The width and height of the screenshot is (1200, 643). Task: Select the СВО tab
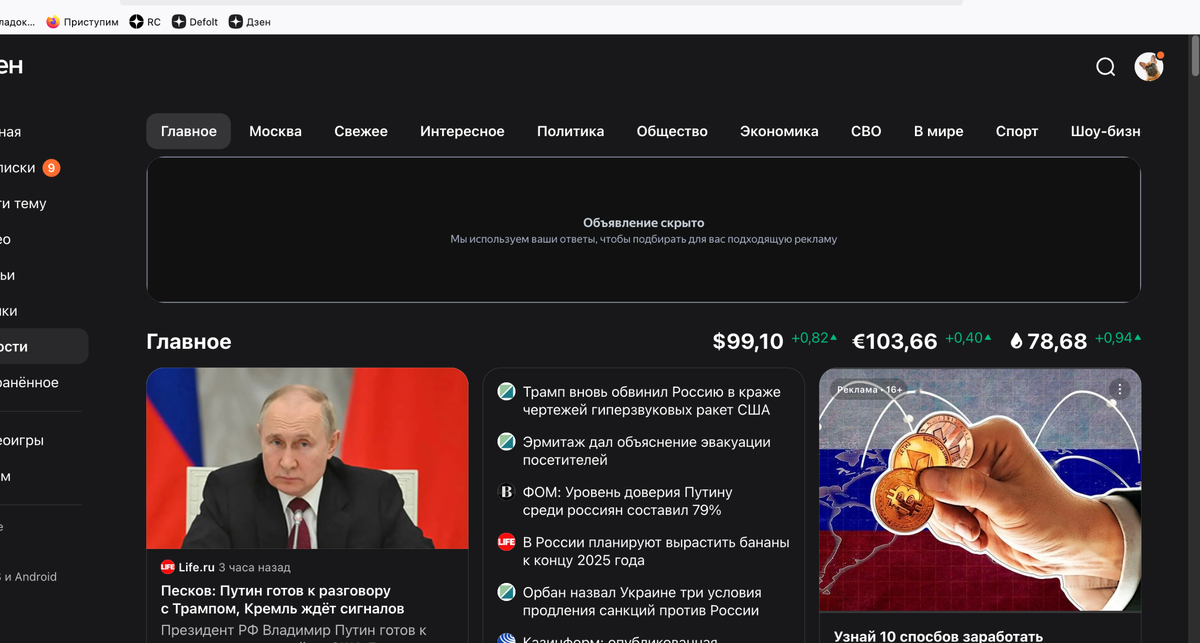point(866,131)
